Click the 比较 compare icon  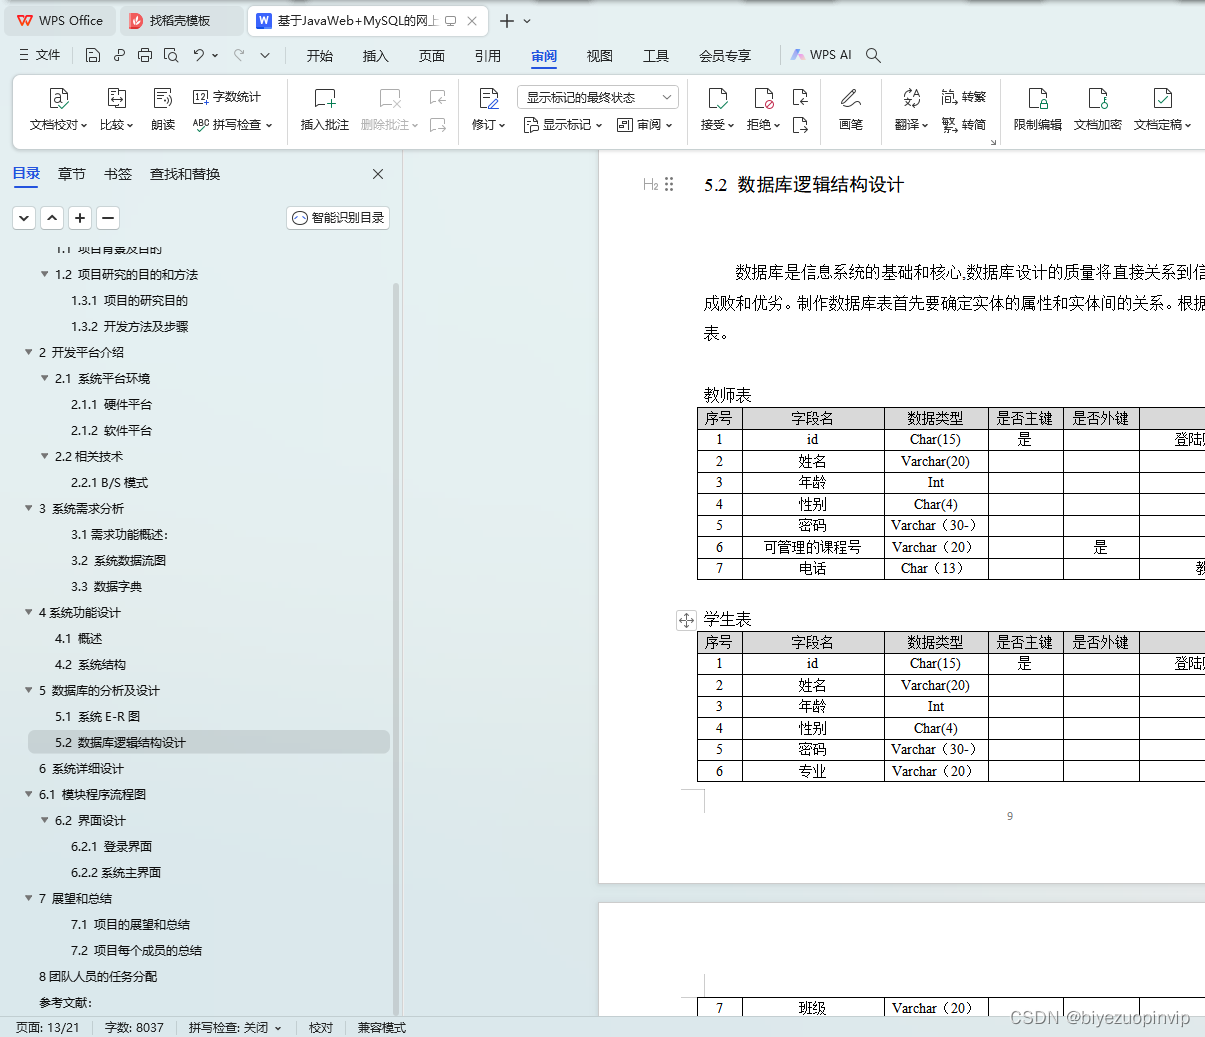pos(116,98)
